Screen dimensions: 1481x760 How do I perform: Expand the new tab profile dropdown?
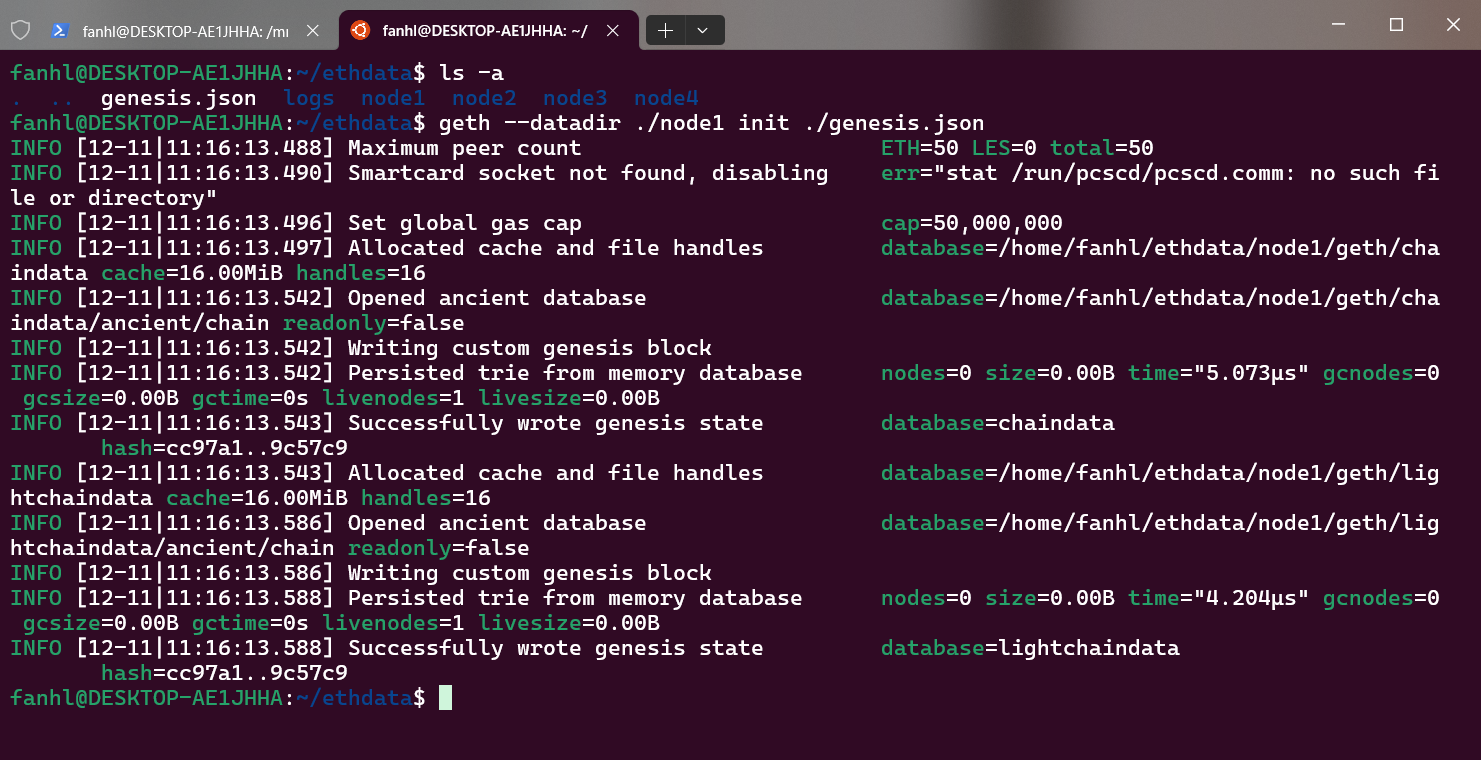pos(703,31)
